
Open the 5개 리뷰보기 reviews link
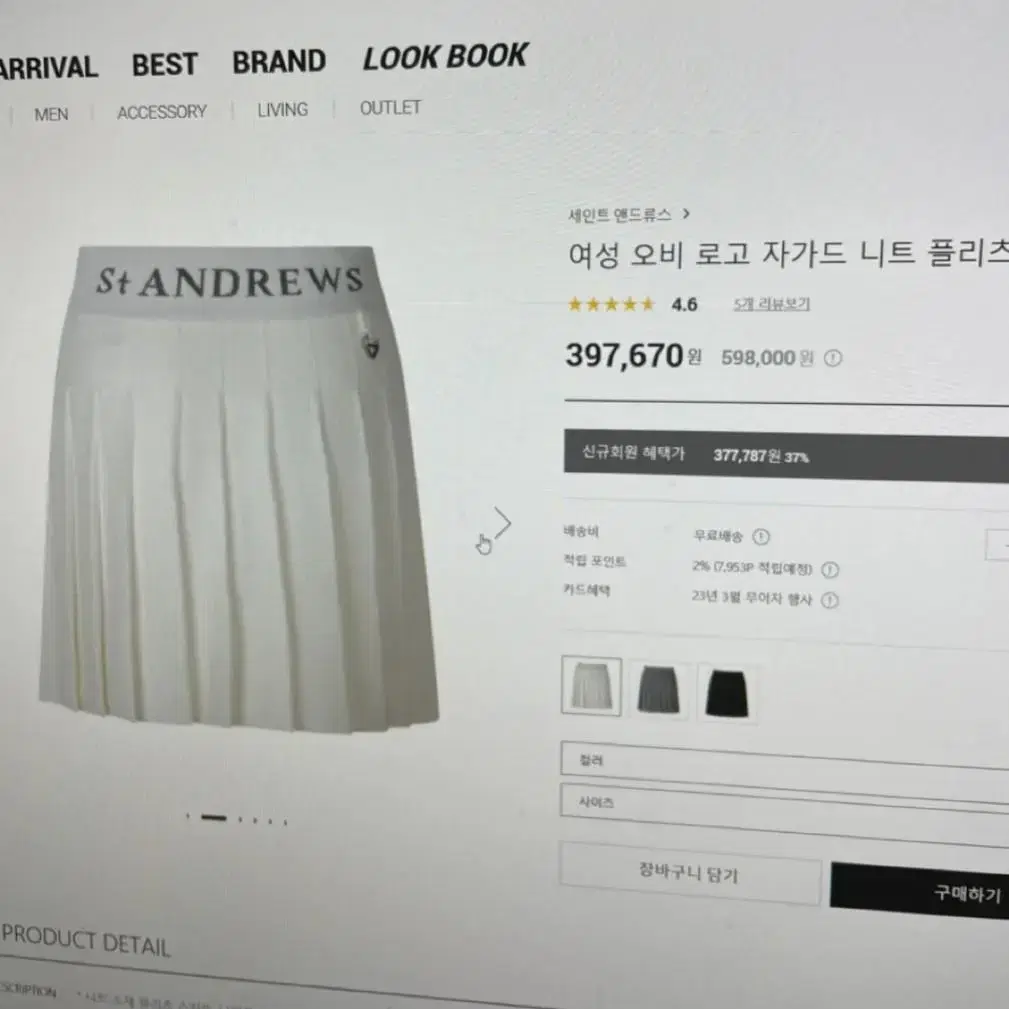pyautogui.click(x=772, y=304)
